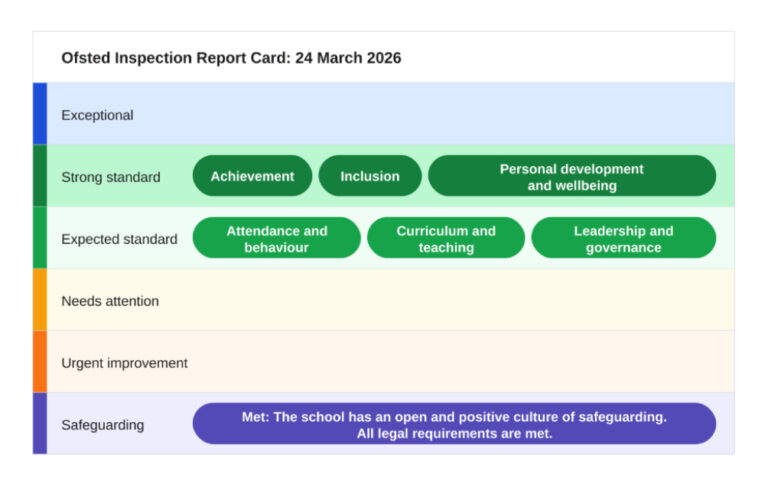Click the report card title heading
The height and width of the screenshot is (488, 768).
[231, 58]
